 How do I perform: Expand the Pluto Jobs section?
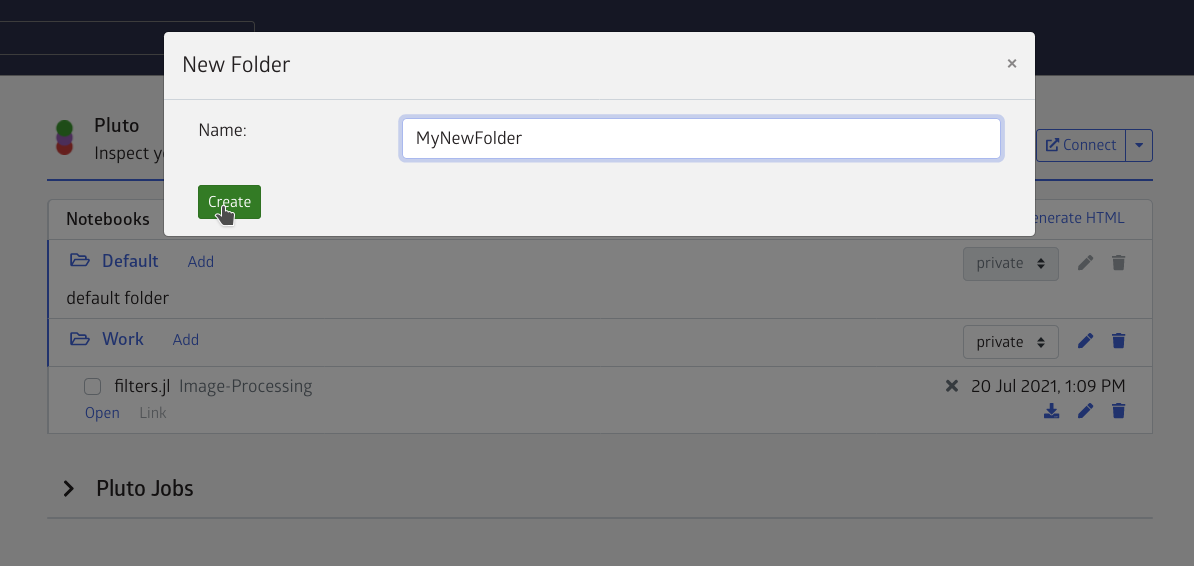tap(69, 488)
